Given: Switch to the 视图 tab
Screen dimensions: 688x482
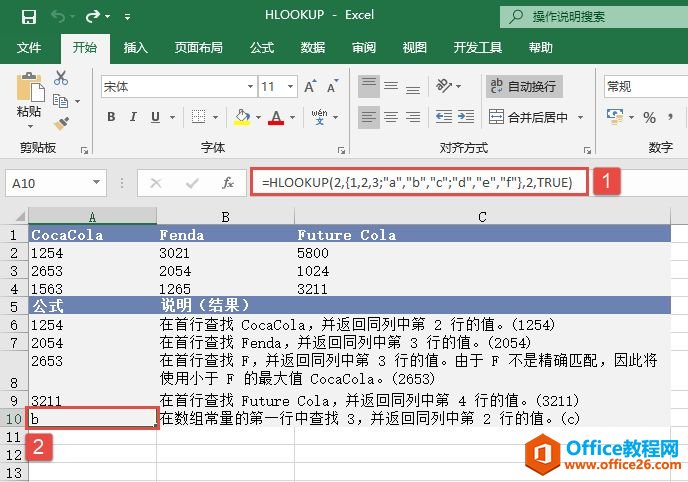Looking at the screenshot, I should 415,47.
